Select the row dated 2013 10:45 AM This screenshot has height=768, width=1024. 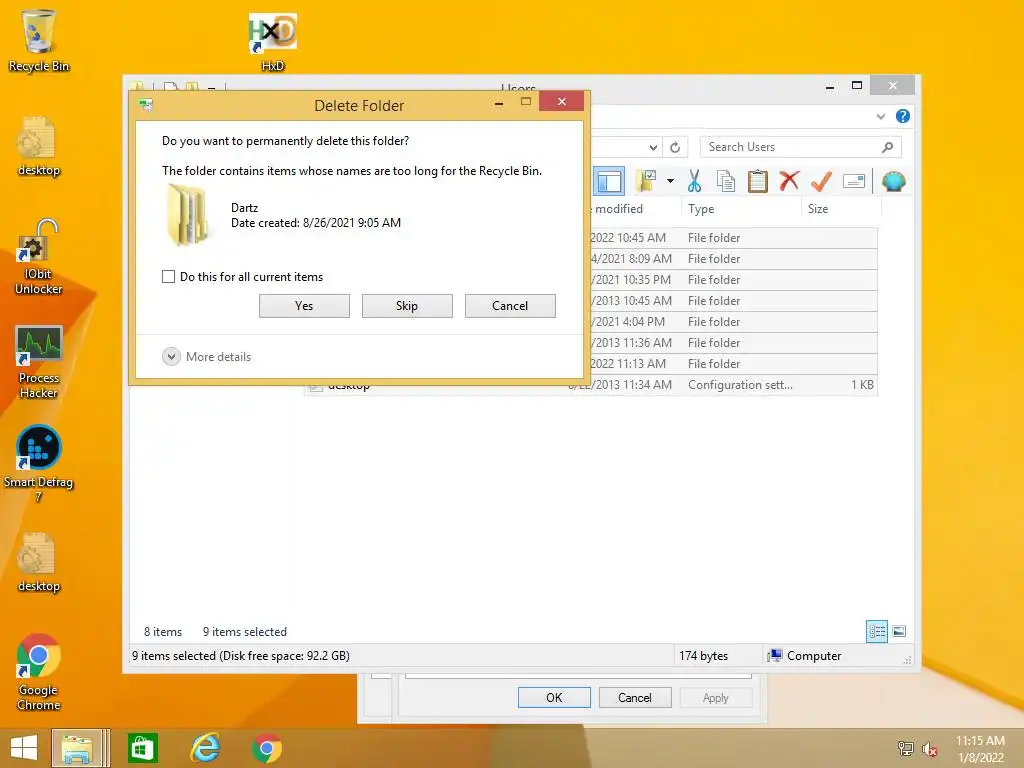733,300
